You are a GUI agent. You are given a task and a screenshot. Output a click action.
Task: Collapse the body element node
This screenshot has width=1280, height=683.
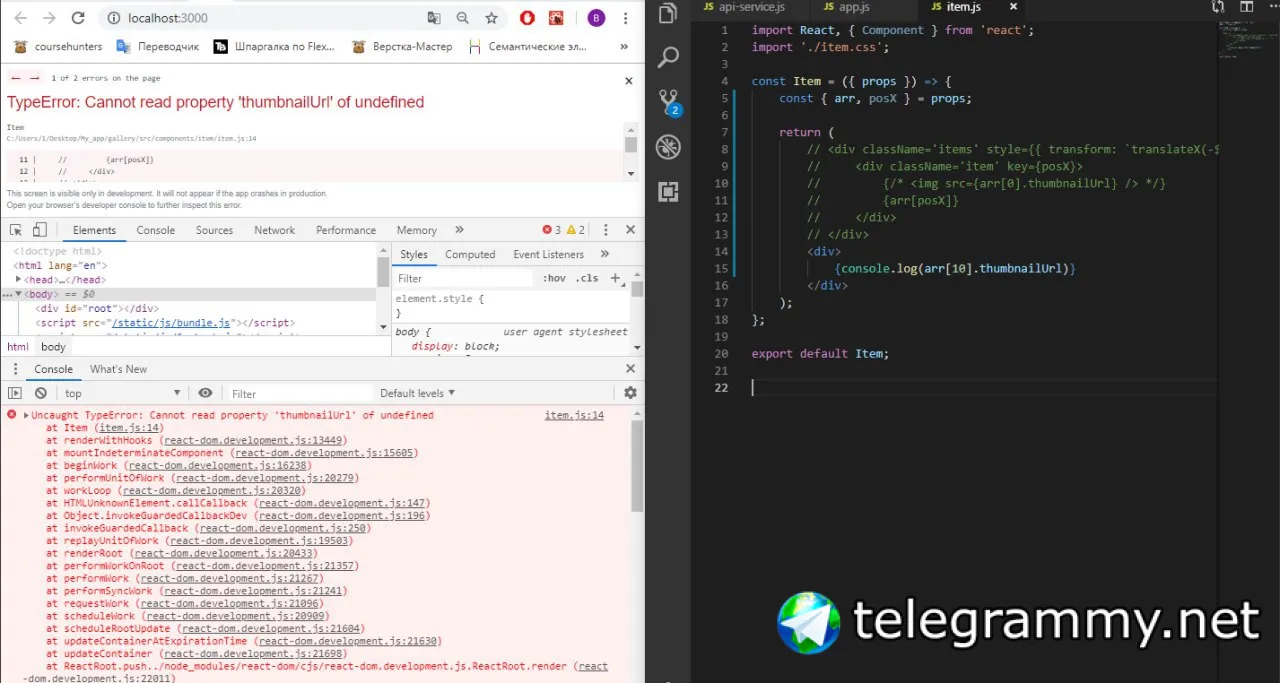(x=19, y=295)
